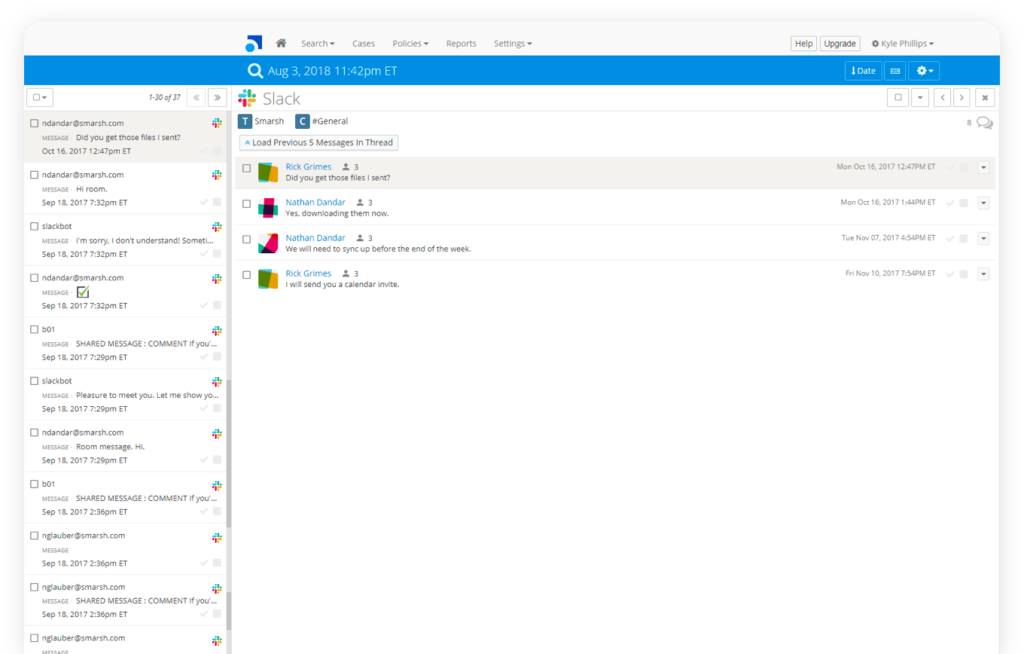This screenshot has width=1024, height=654.
Task: Click the 'Aug 3, 2018 11:42pm ET' search title
Action: coord(332,71)
